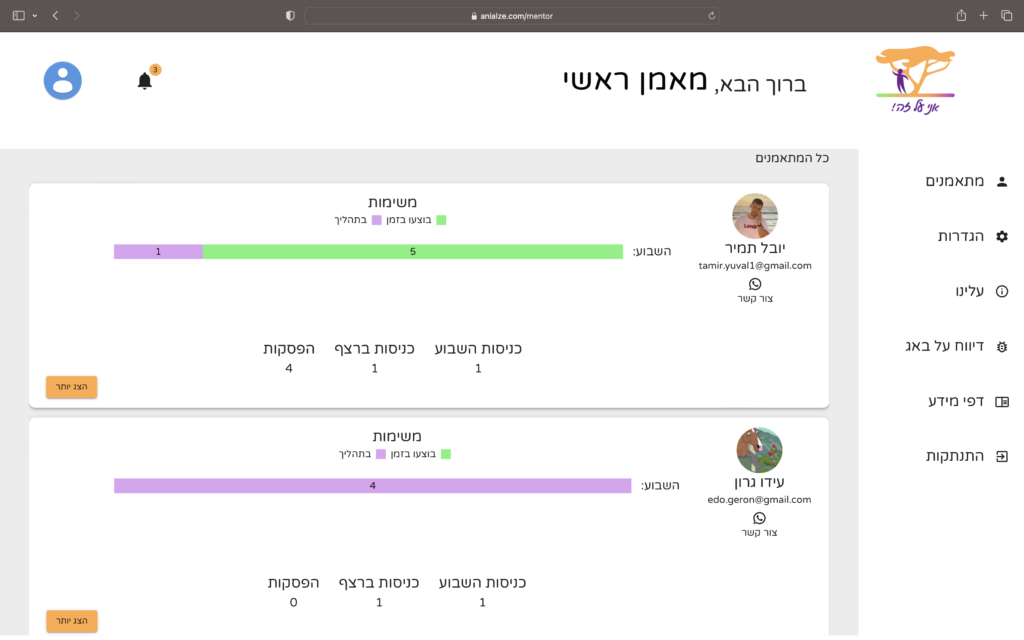Click purple in-progress bar showing 4
Image resolution: width=1024 pixels, height=640 pixels.
[372, 486]
